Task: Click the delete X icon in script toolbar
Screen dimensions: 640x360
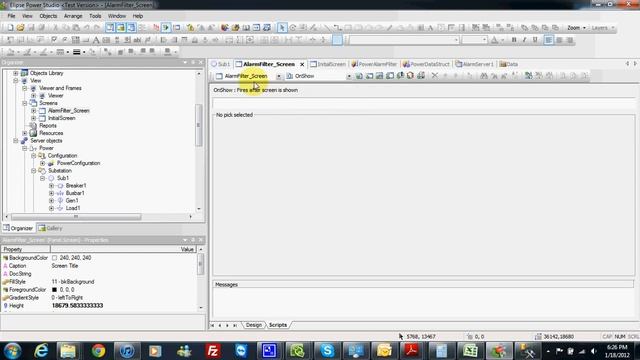Action: [435, 76]
